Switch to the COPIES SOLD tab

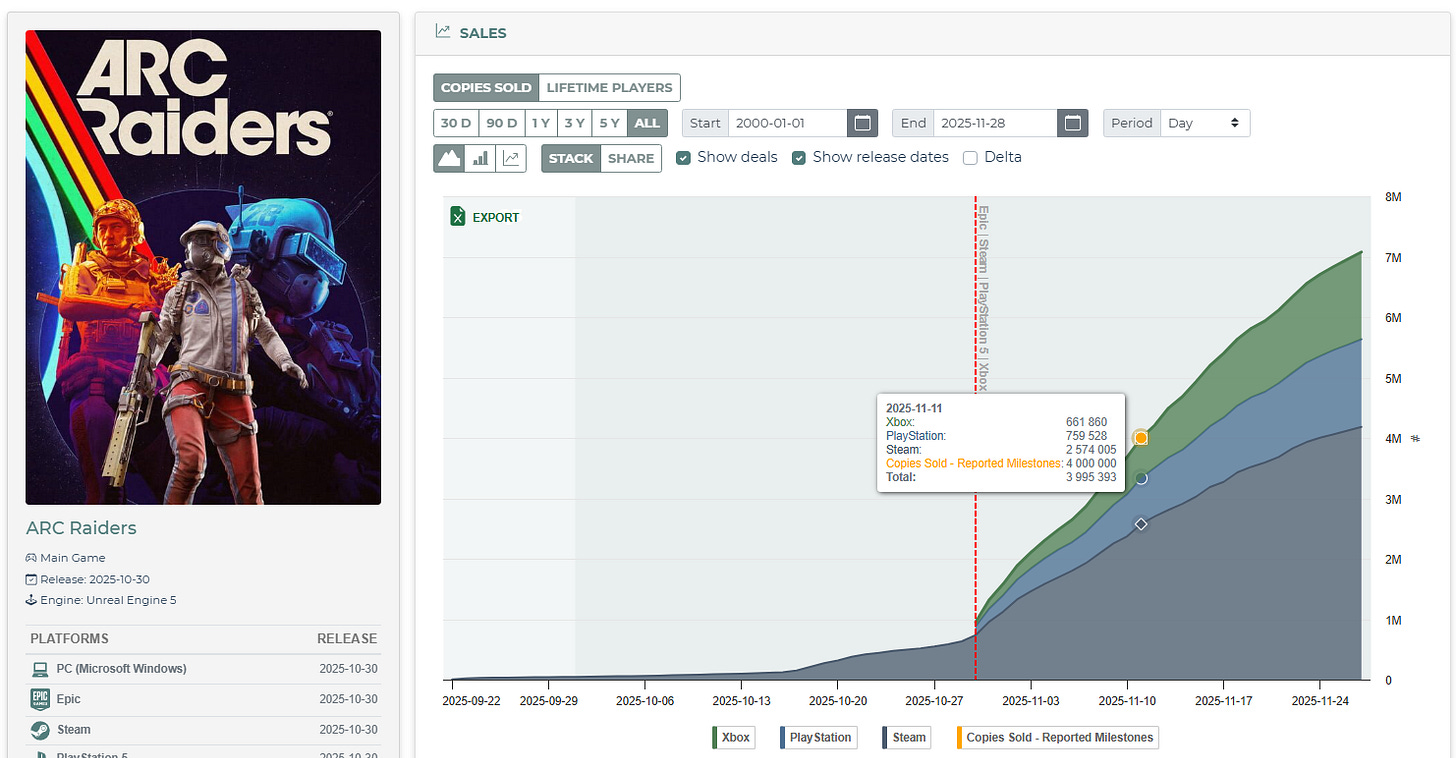(486, 87)
